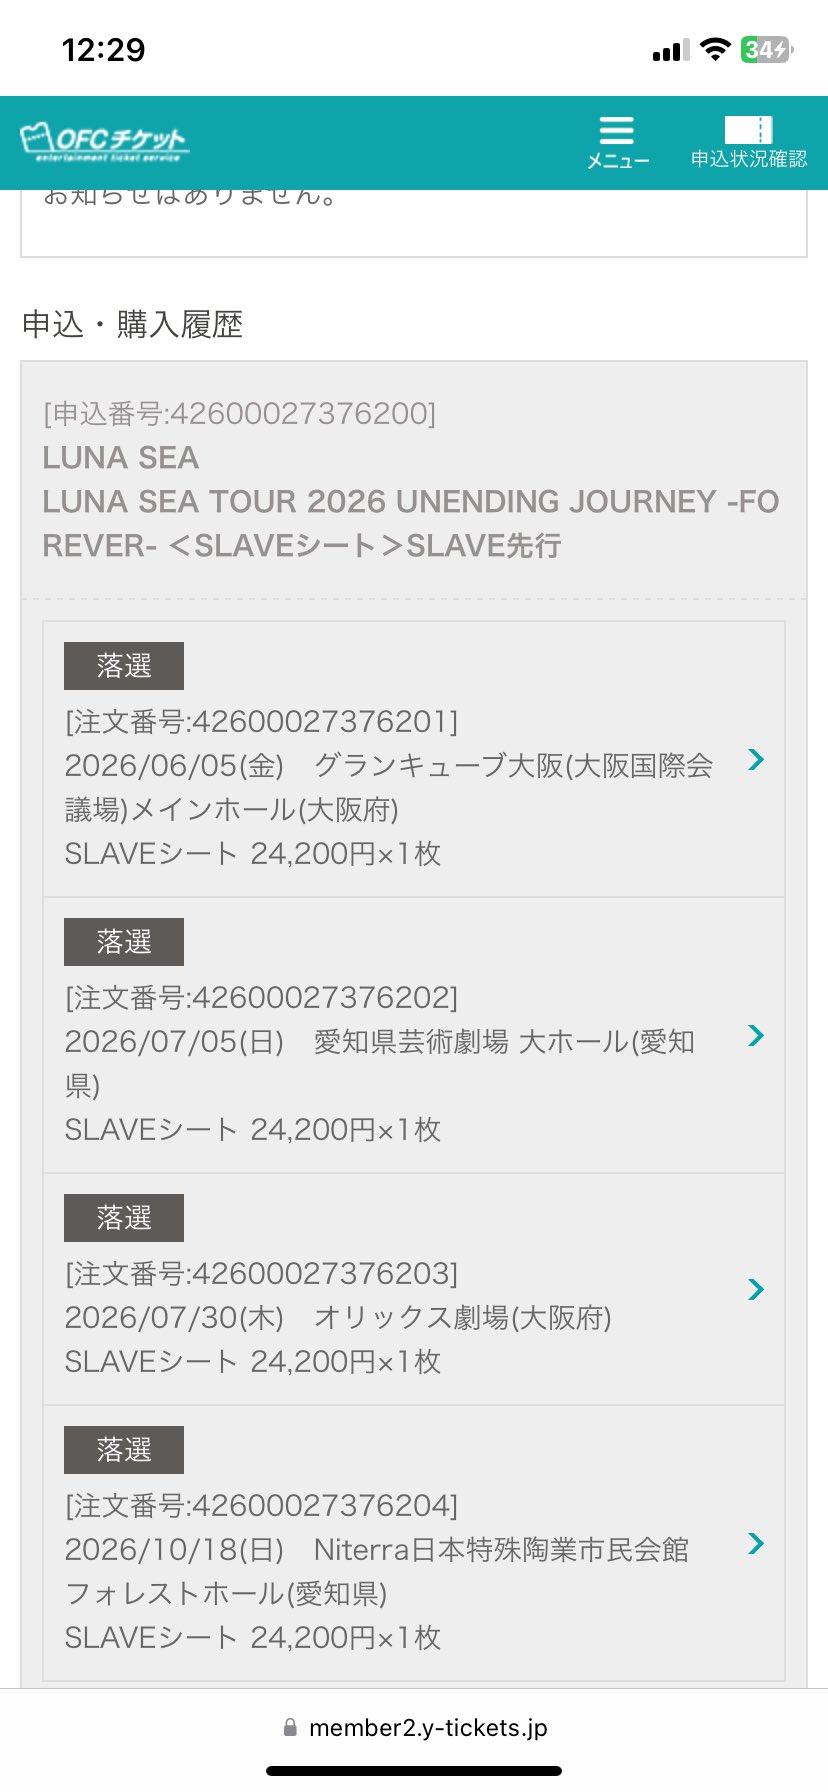
Task: Tap the lock icon beside the URL
Action: click(x=290, y=1727)
